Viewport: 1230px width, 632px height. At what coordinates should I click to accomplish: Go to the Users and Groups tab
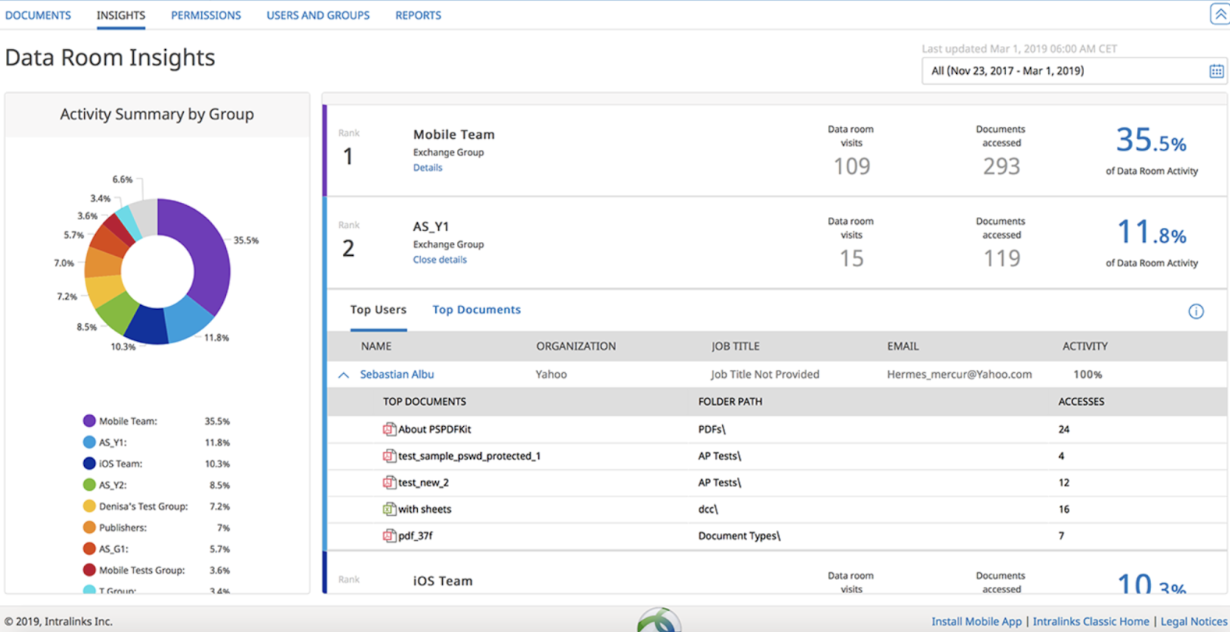(x=317, y=15)
